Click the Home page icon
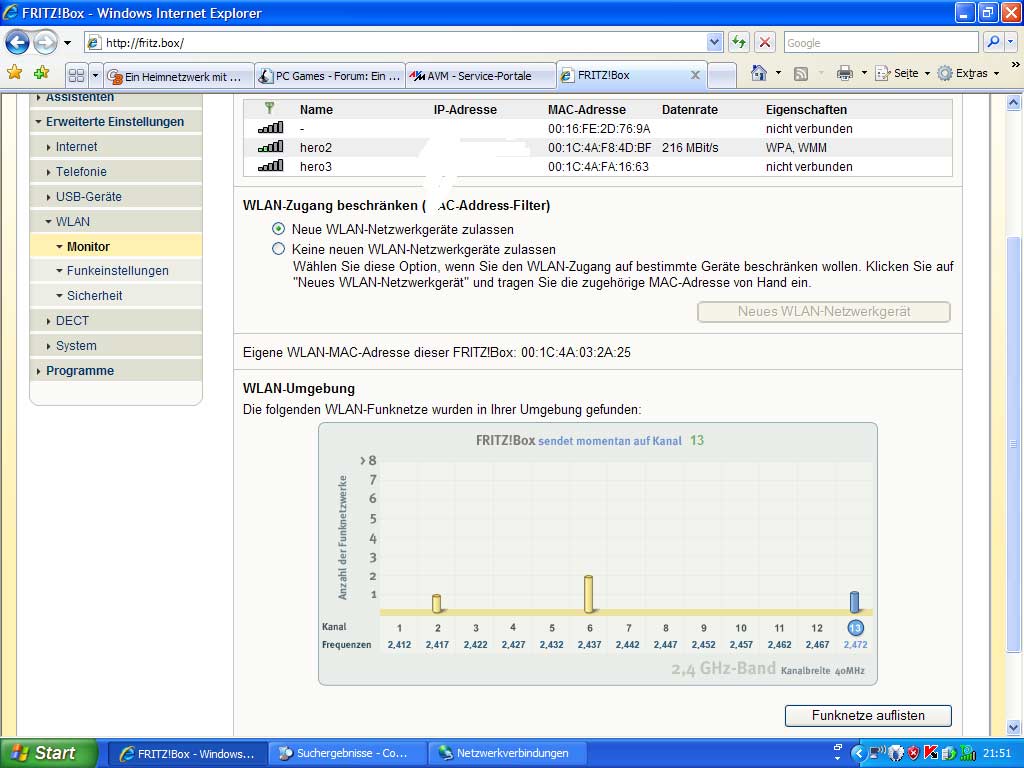 click(759, 73)
